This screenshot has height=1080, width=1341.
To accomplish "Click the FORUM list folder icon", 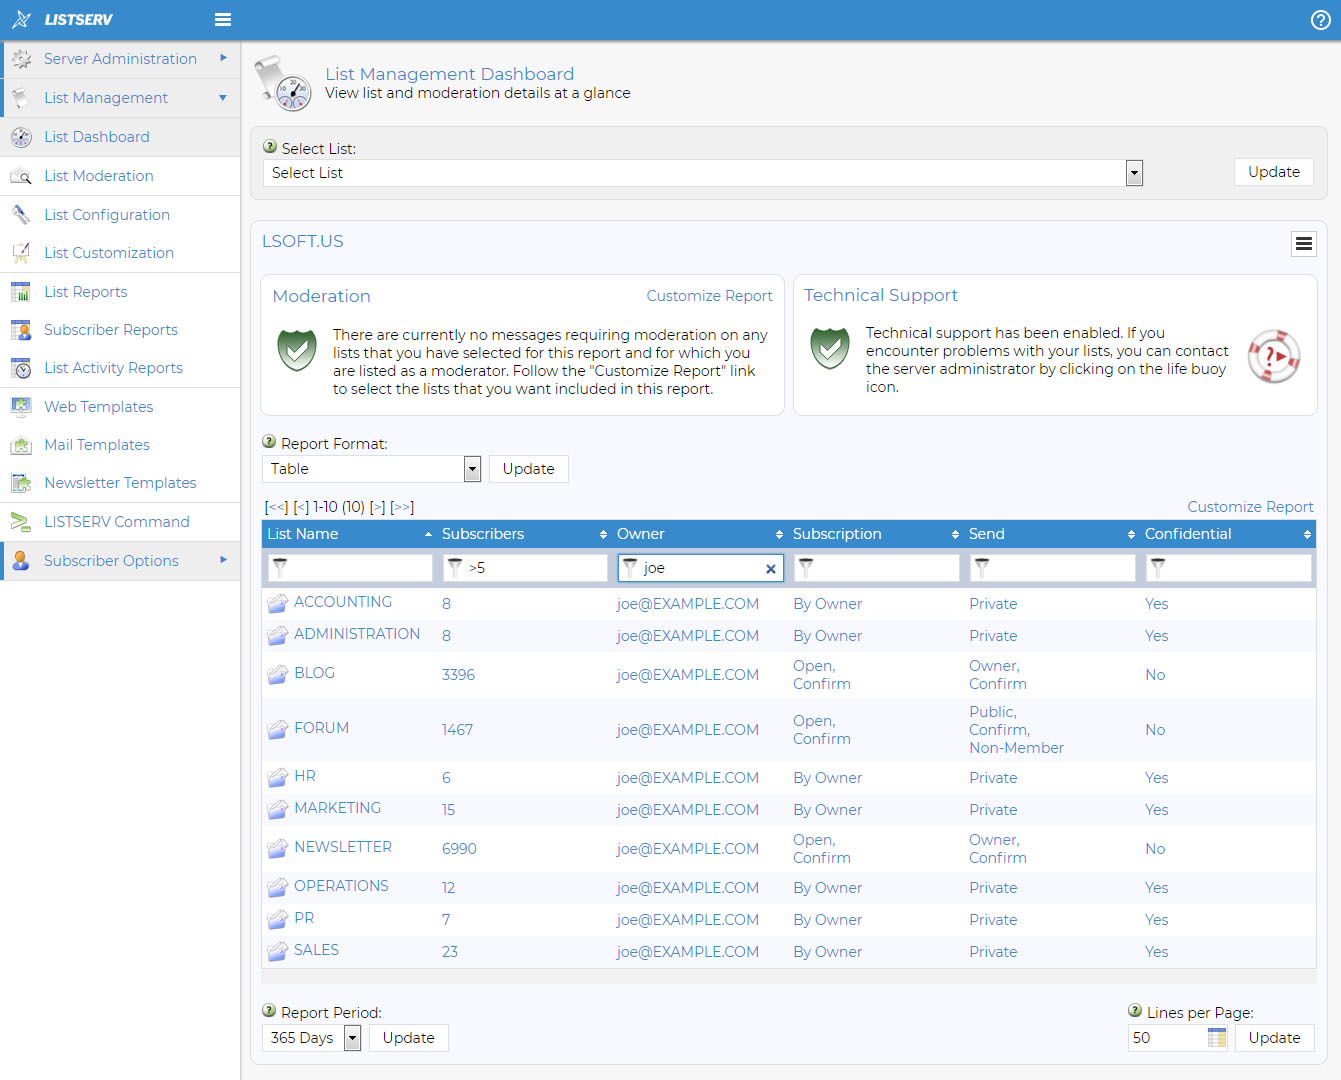I will pyautogui.click(x=277, y=730).
